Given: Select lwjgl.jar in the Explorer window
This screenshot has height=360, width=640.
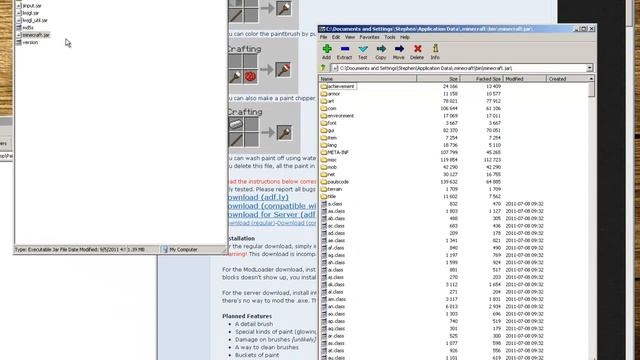Looking at the screenshot, I should pyautogui.click(x=28, y=13).
